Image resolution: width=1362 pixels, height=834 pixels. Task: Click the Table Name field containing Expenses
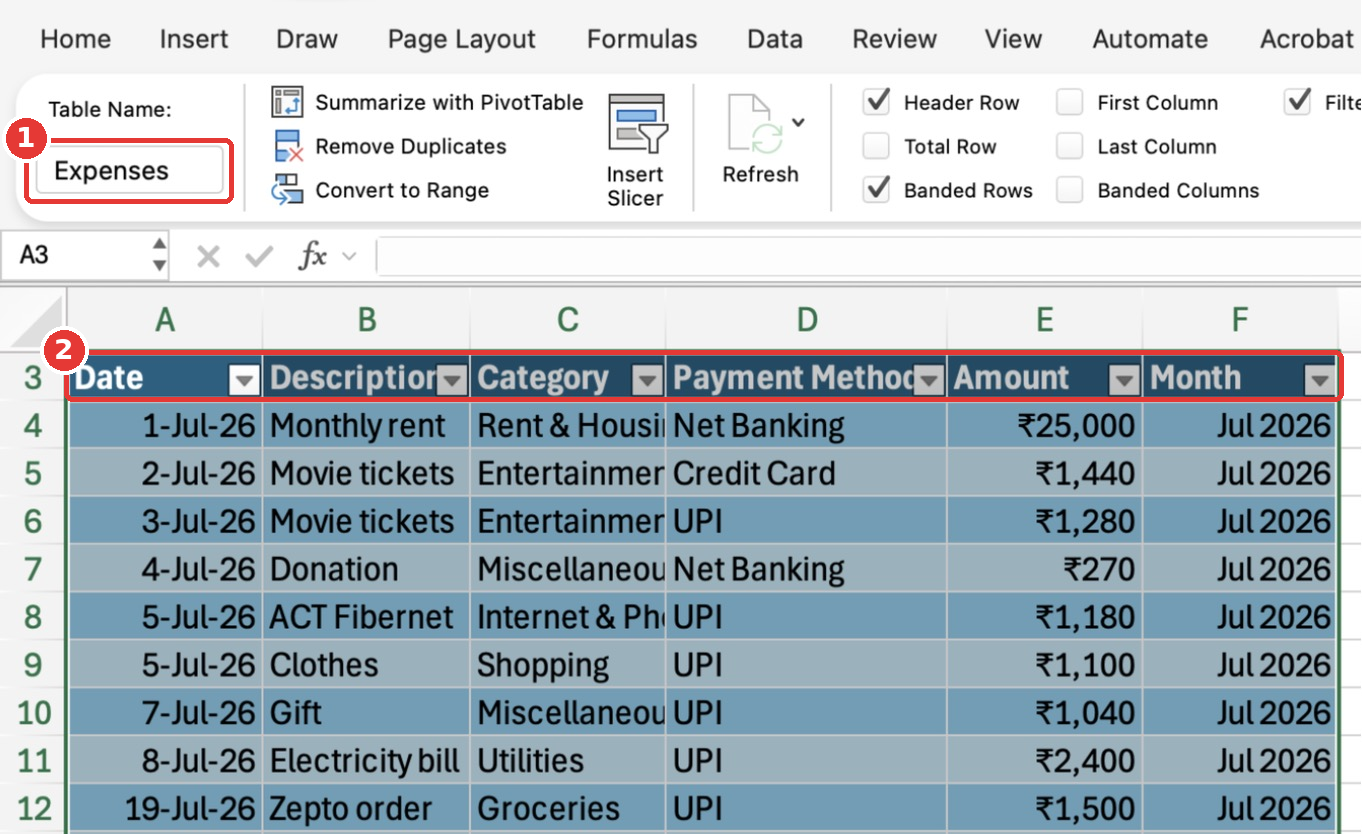click(129, 171)
